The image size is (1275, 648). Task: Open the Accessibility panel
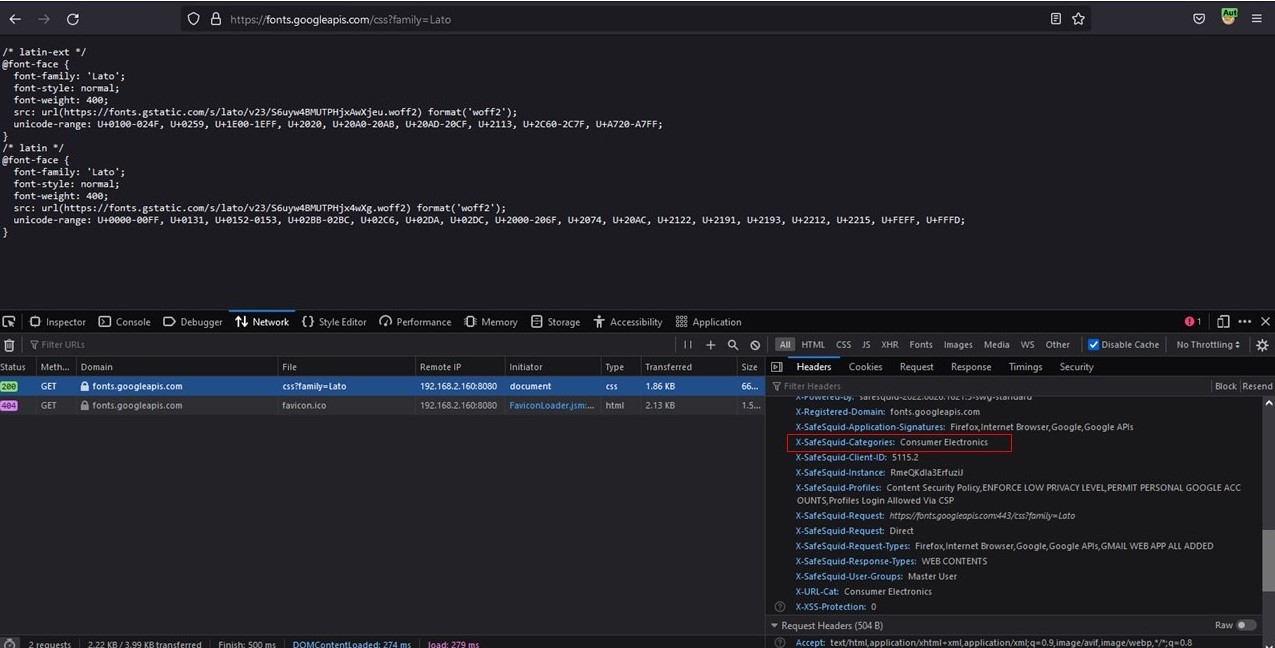click(x=628, y=322)
